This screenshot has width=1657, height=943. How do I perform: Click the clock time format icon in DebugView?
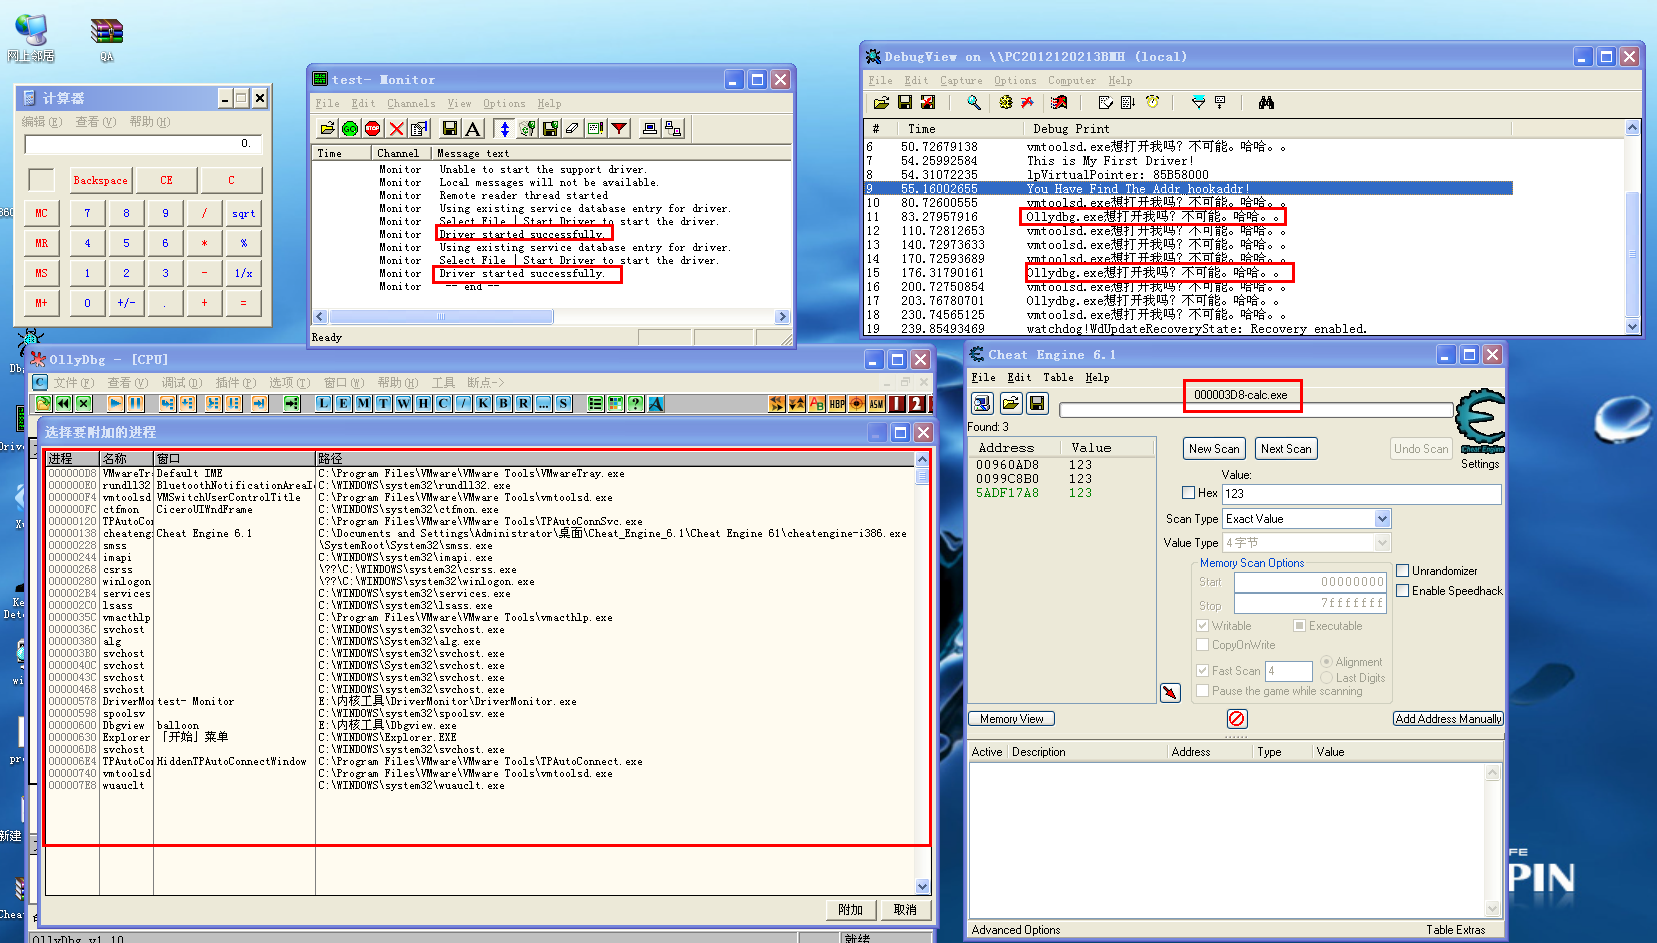[x=1152, y=102]
